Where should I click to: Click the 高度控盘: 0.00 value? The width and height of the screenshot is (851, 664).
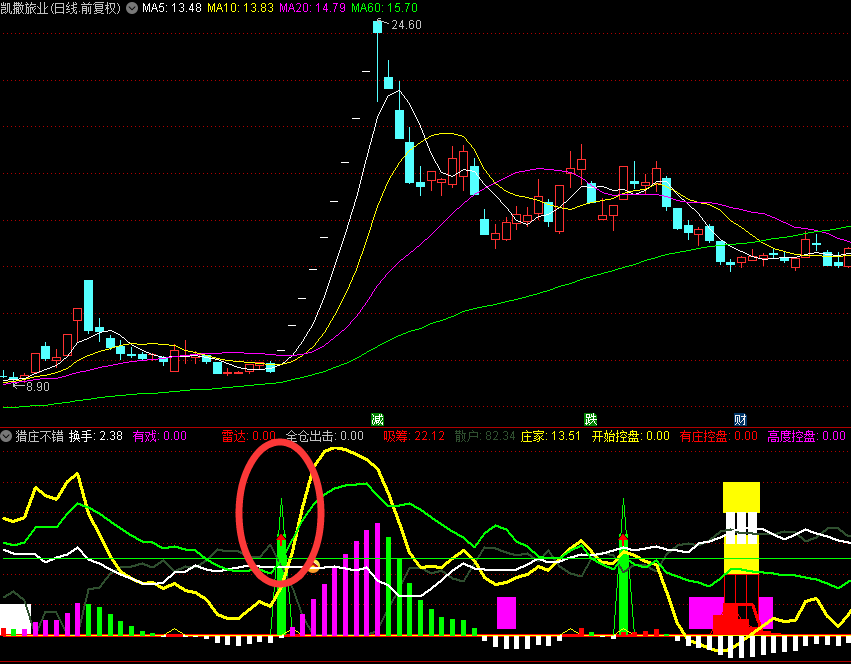coord(806,436)
